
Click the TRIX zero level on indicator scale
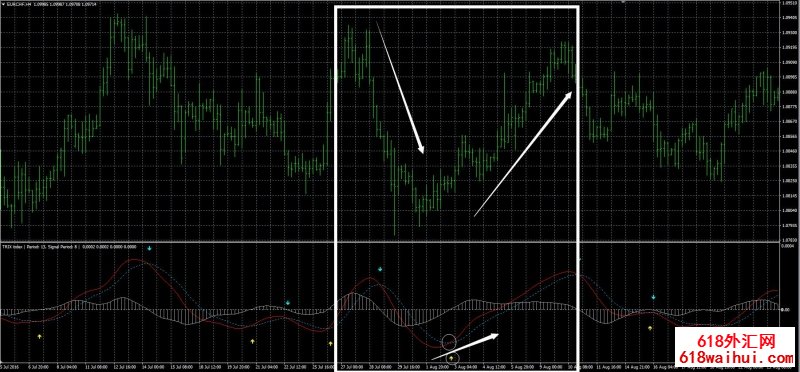(x=789, y=309)
